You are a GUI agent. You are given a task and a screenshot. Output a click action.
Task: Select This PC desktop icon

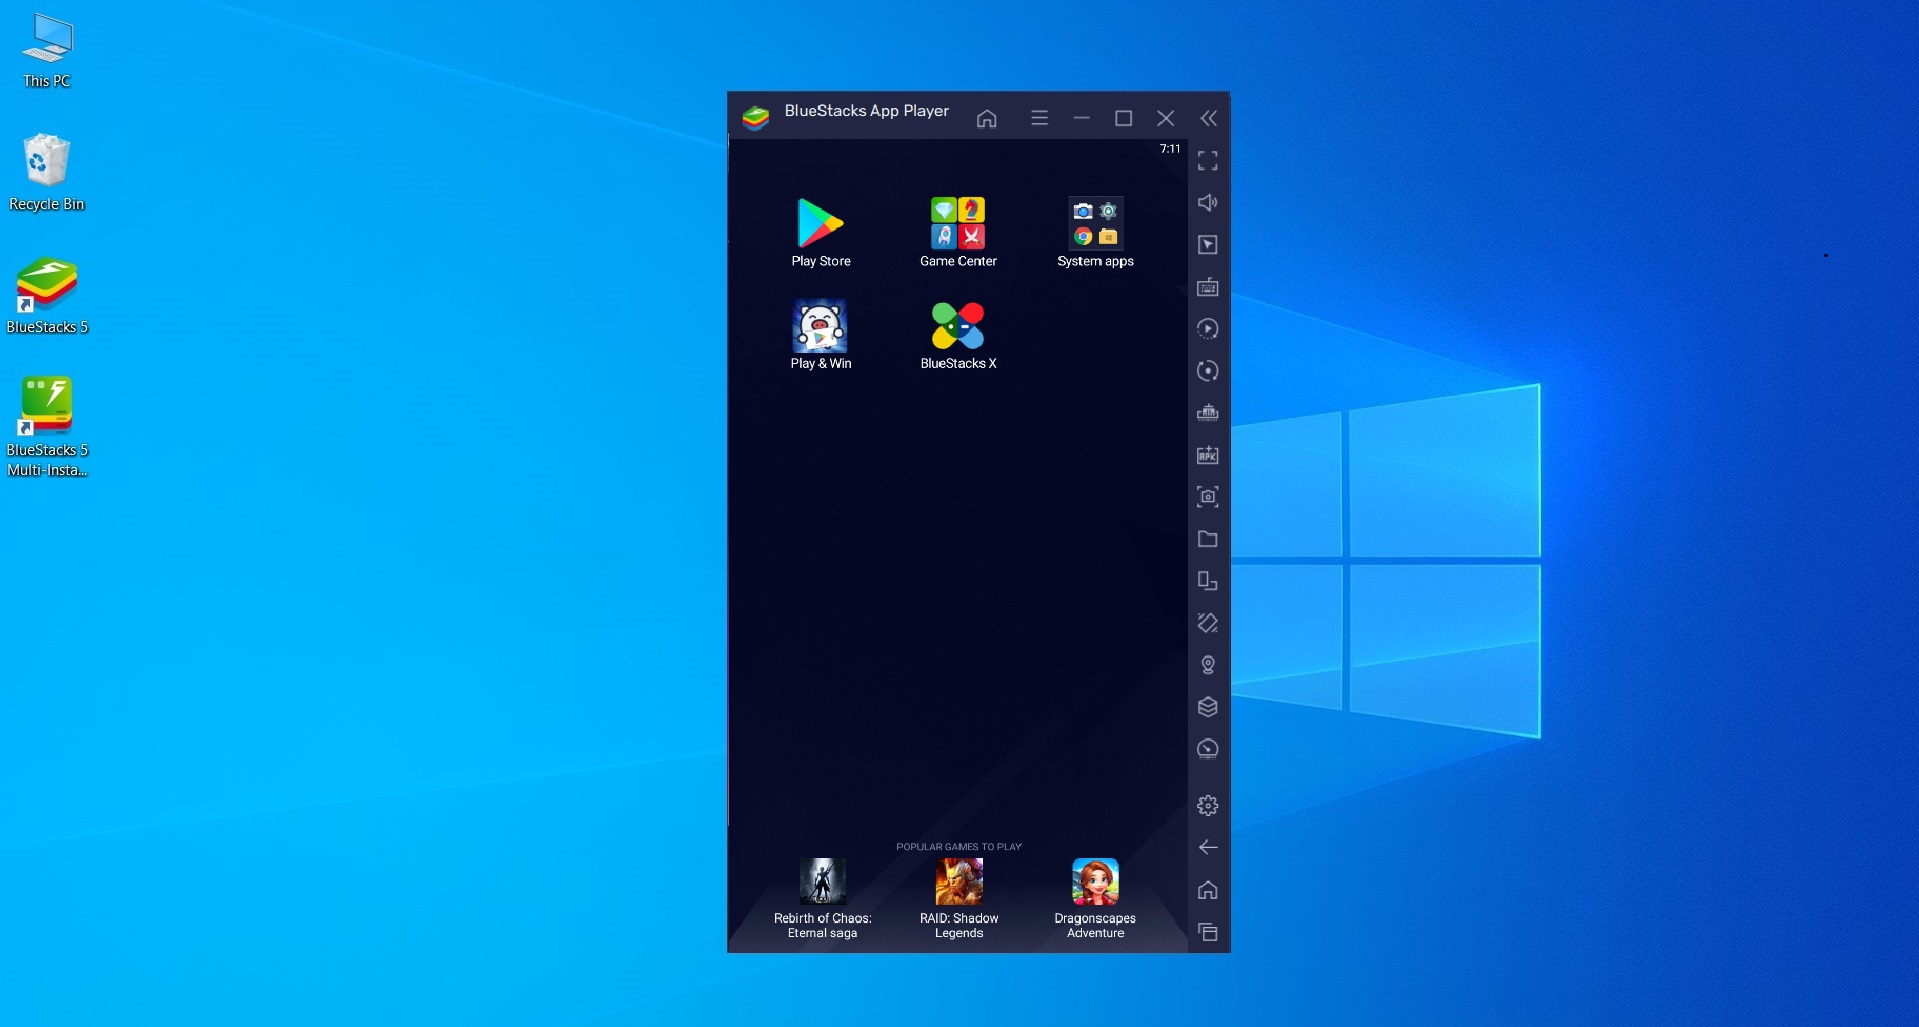47,51
